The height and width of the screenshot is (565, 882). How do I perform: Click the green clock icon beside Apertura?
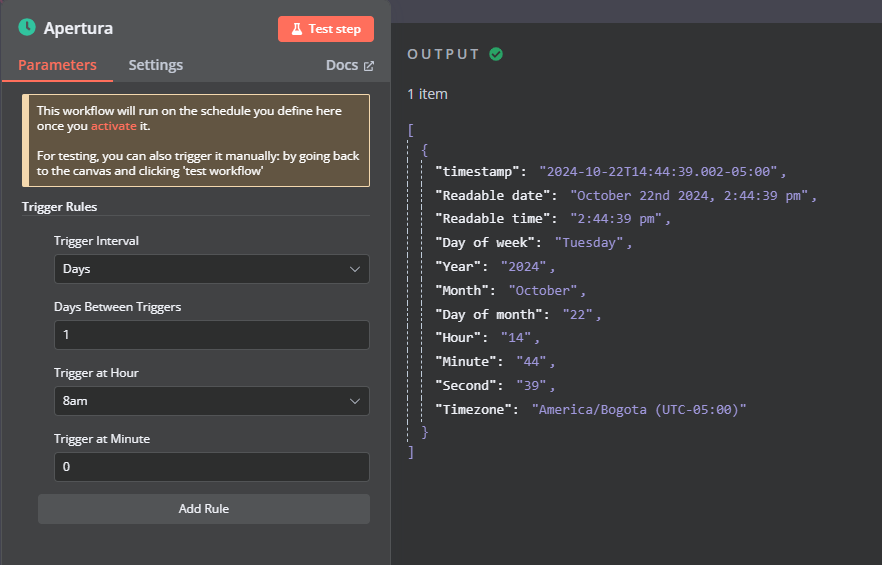pyautogui.click(x=27, y=28)
